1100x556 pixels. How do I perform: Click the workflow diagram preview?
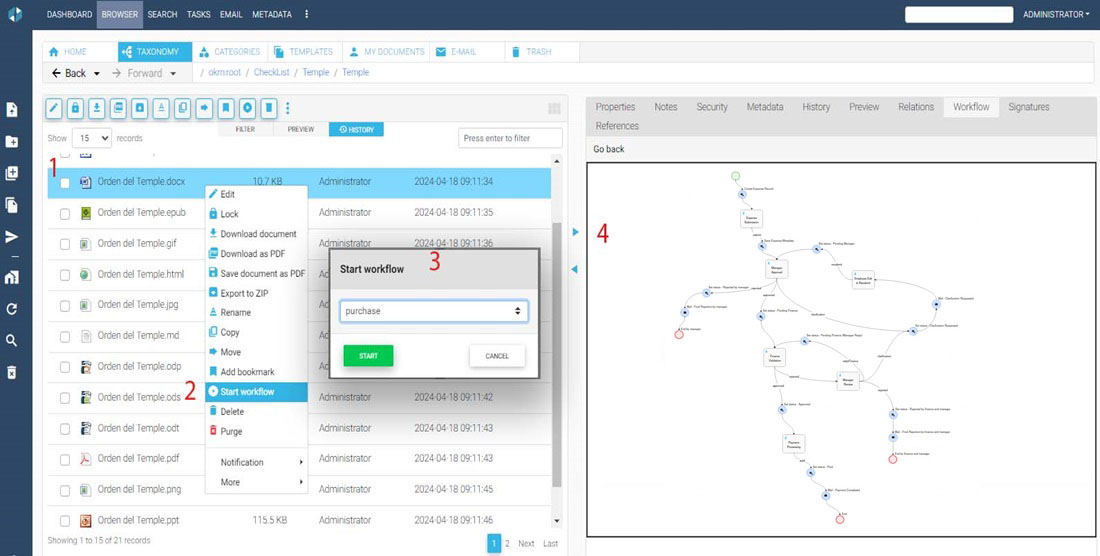coord(840,350)
